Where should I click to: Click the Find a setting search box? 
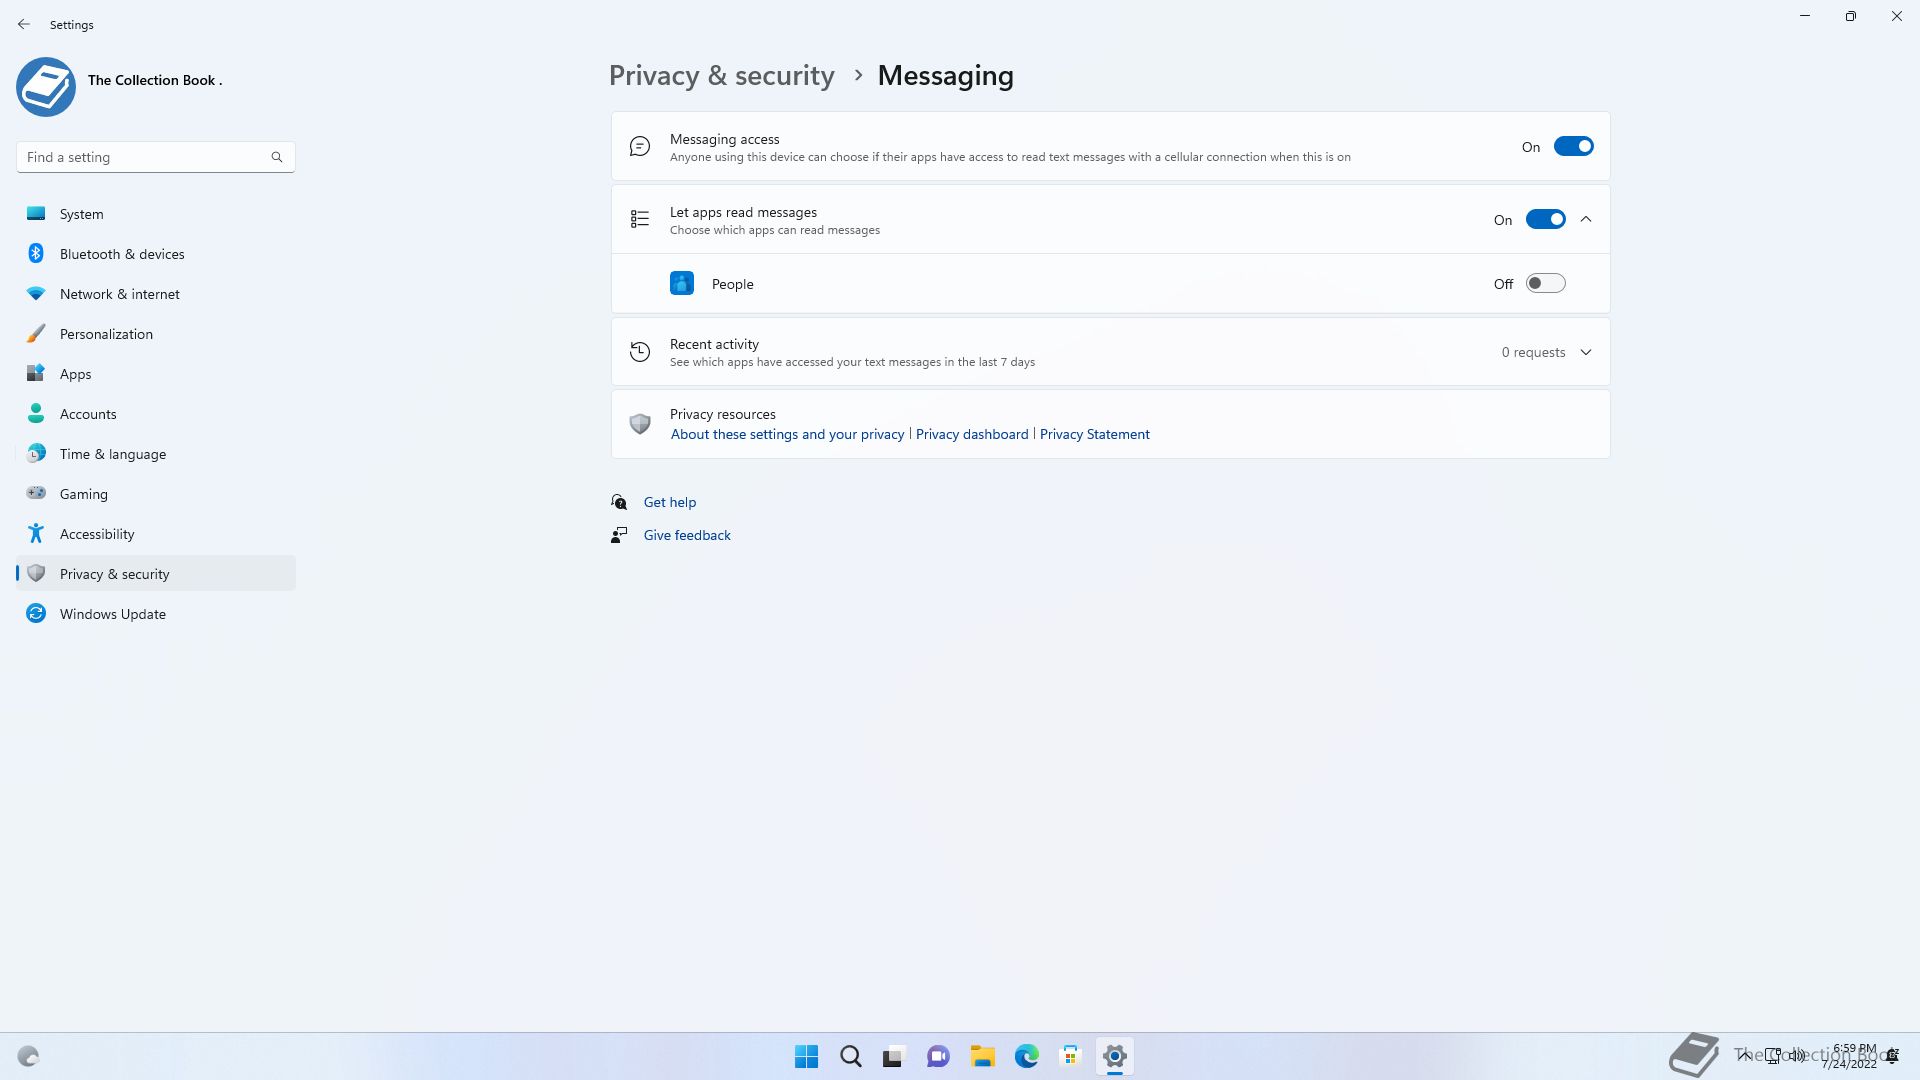coord(155,157)
